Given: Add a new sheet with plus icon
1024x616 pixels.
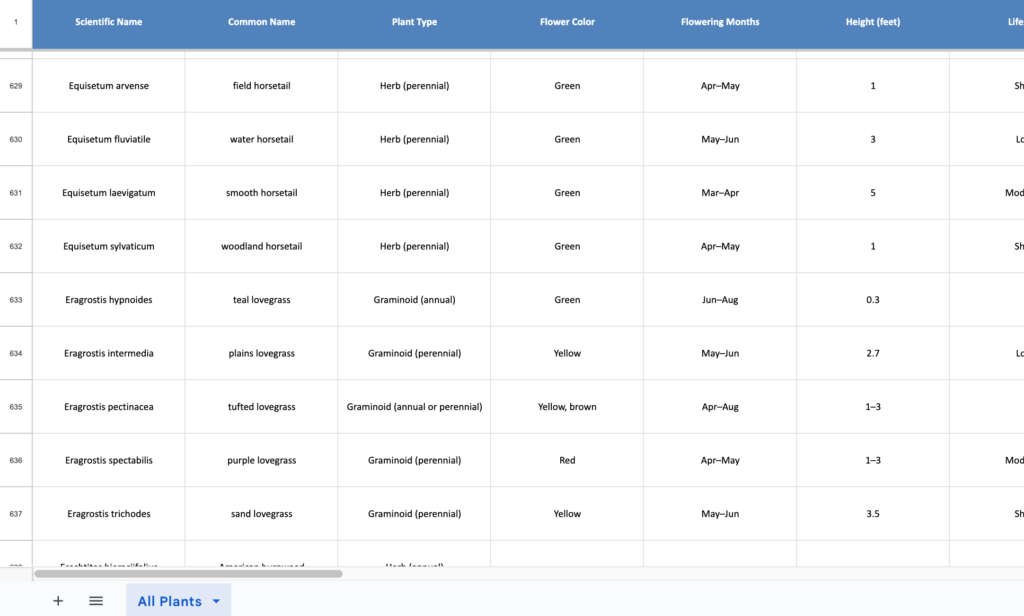Looking at the screenshot, I should tap(58, 601).
